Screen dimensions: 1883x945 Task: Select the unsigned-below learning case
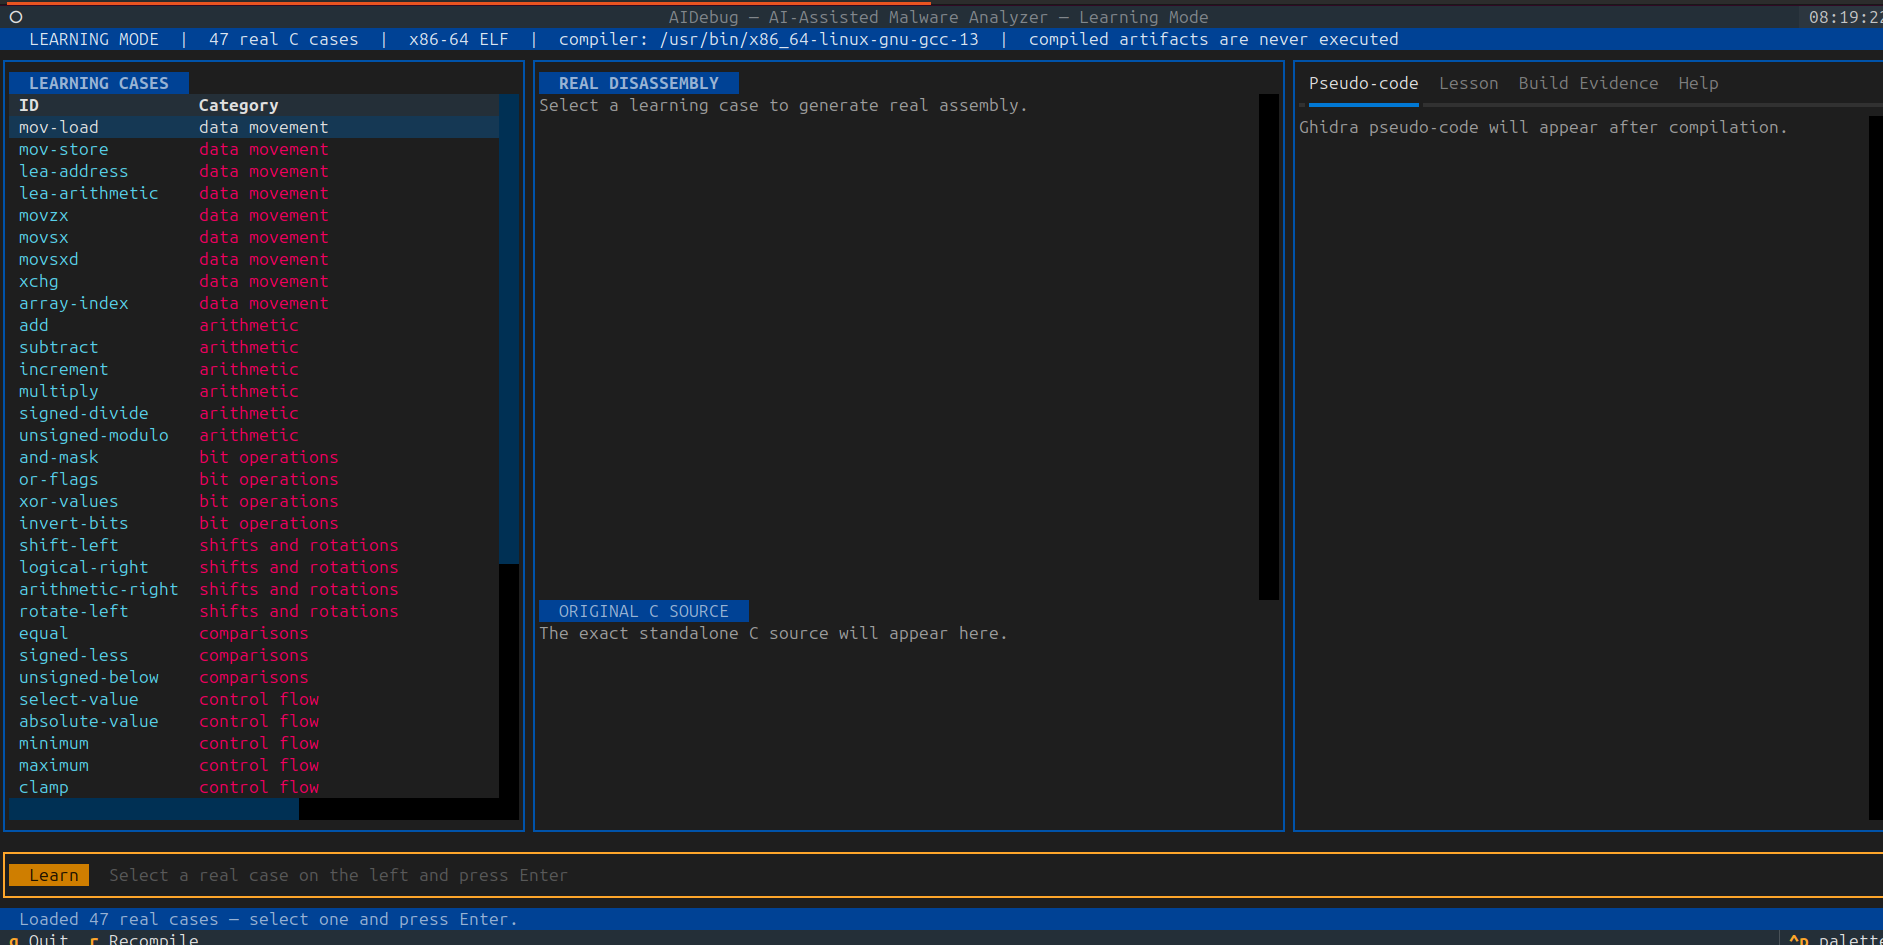254,677
